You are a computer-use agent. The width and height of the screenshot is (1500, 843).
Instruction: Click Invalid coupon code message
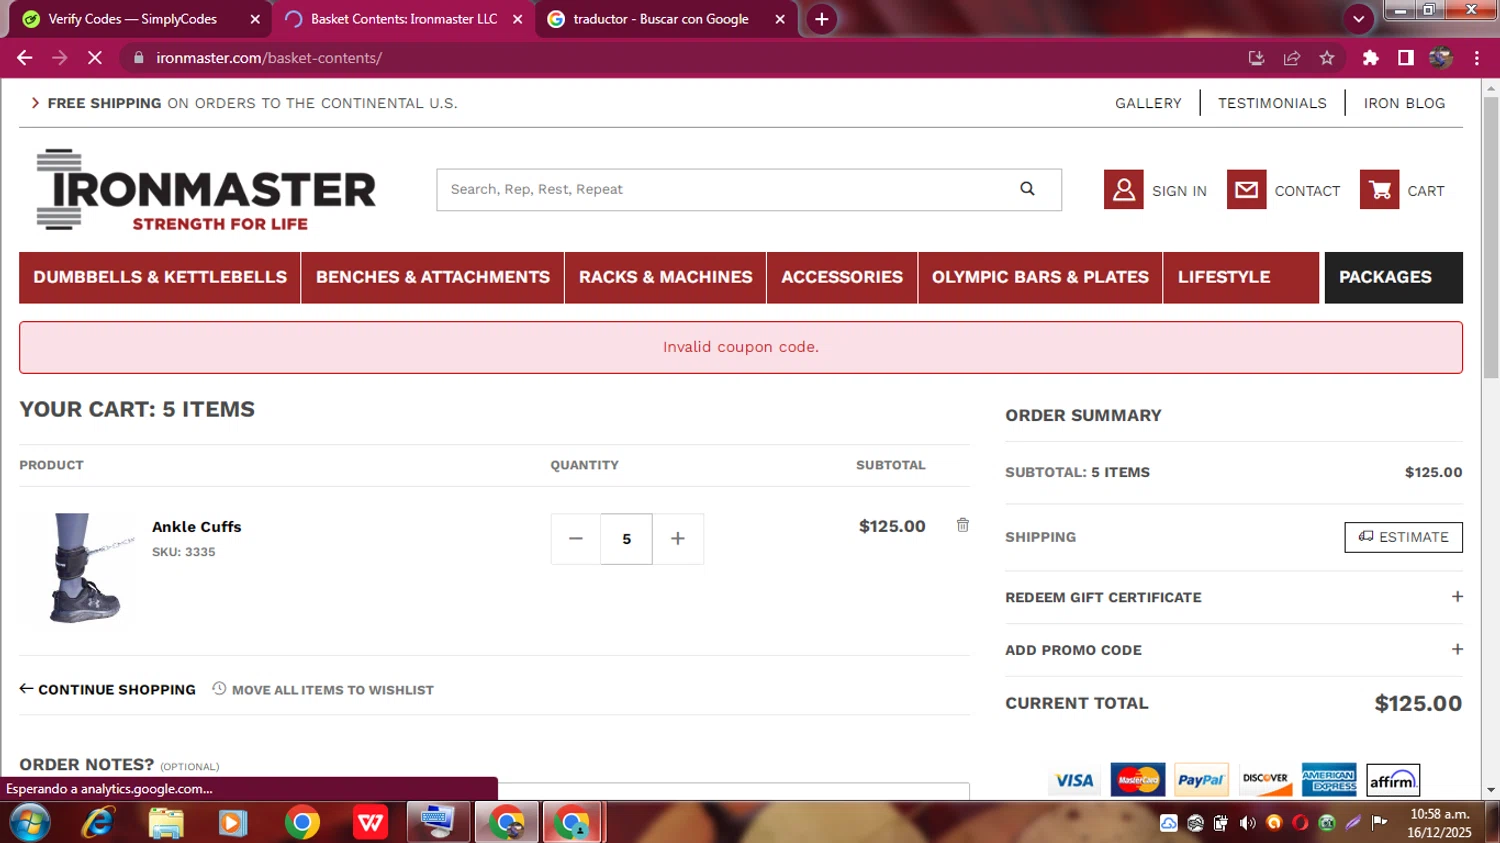coord(741,347)
